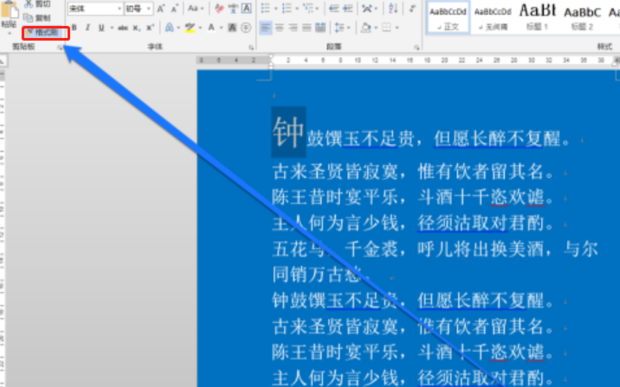620x387 pixels.
Task: Toggle bold formatting
Action: point(74,28)
